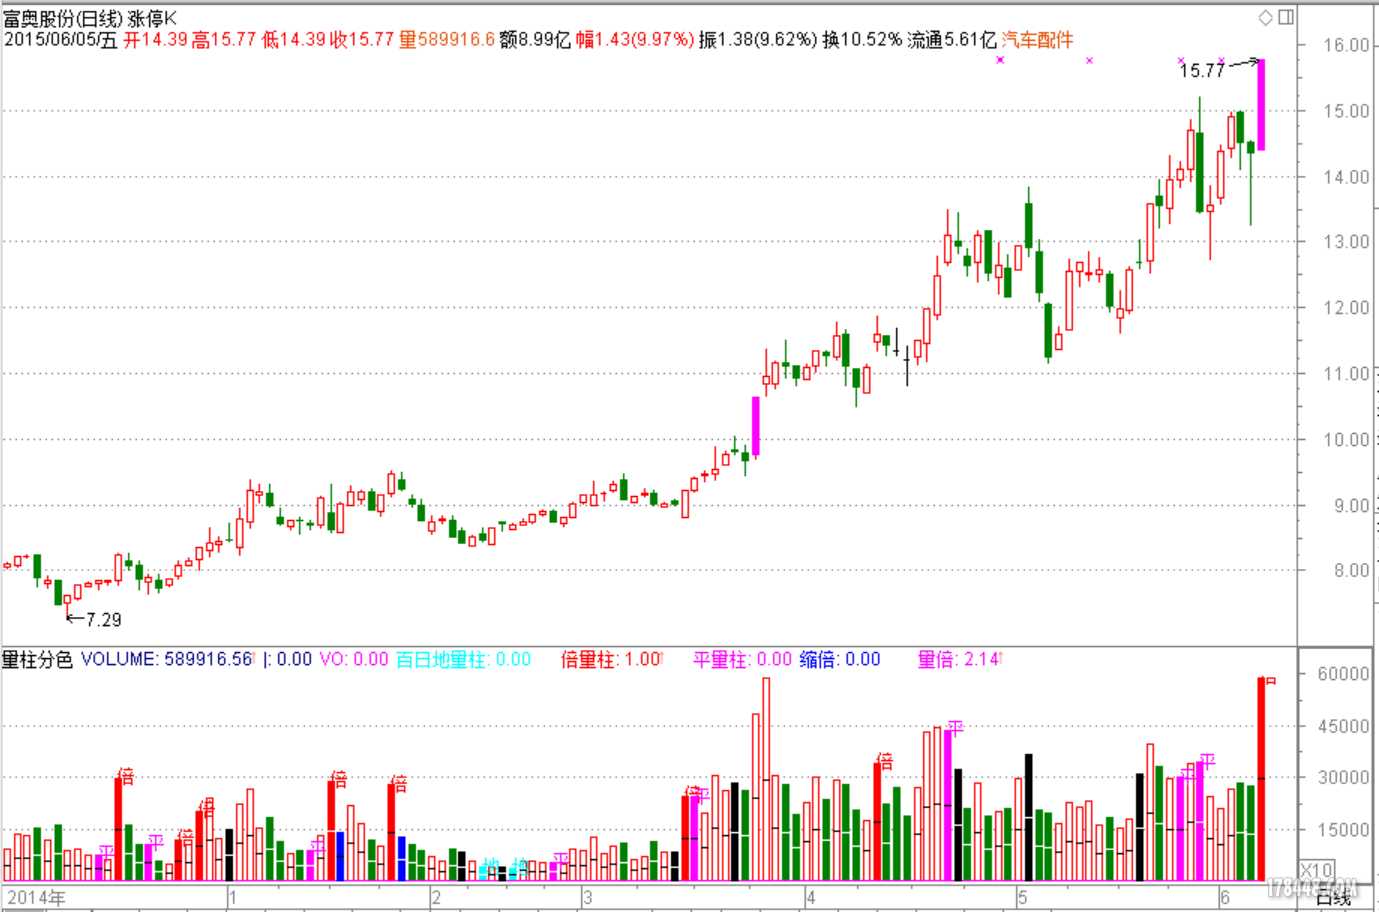1379x912 pixels.
Task: Click the turnover amount 额8.99亿
Action: 535,40
